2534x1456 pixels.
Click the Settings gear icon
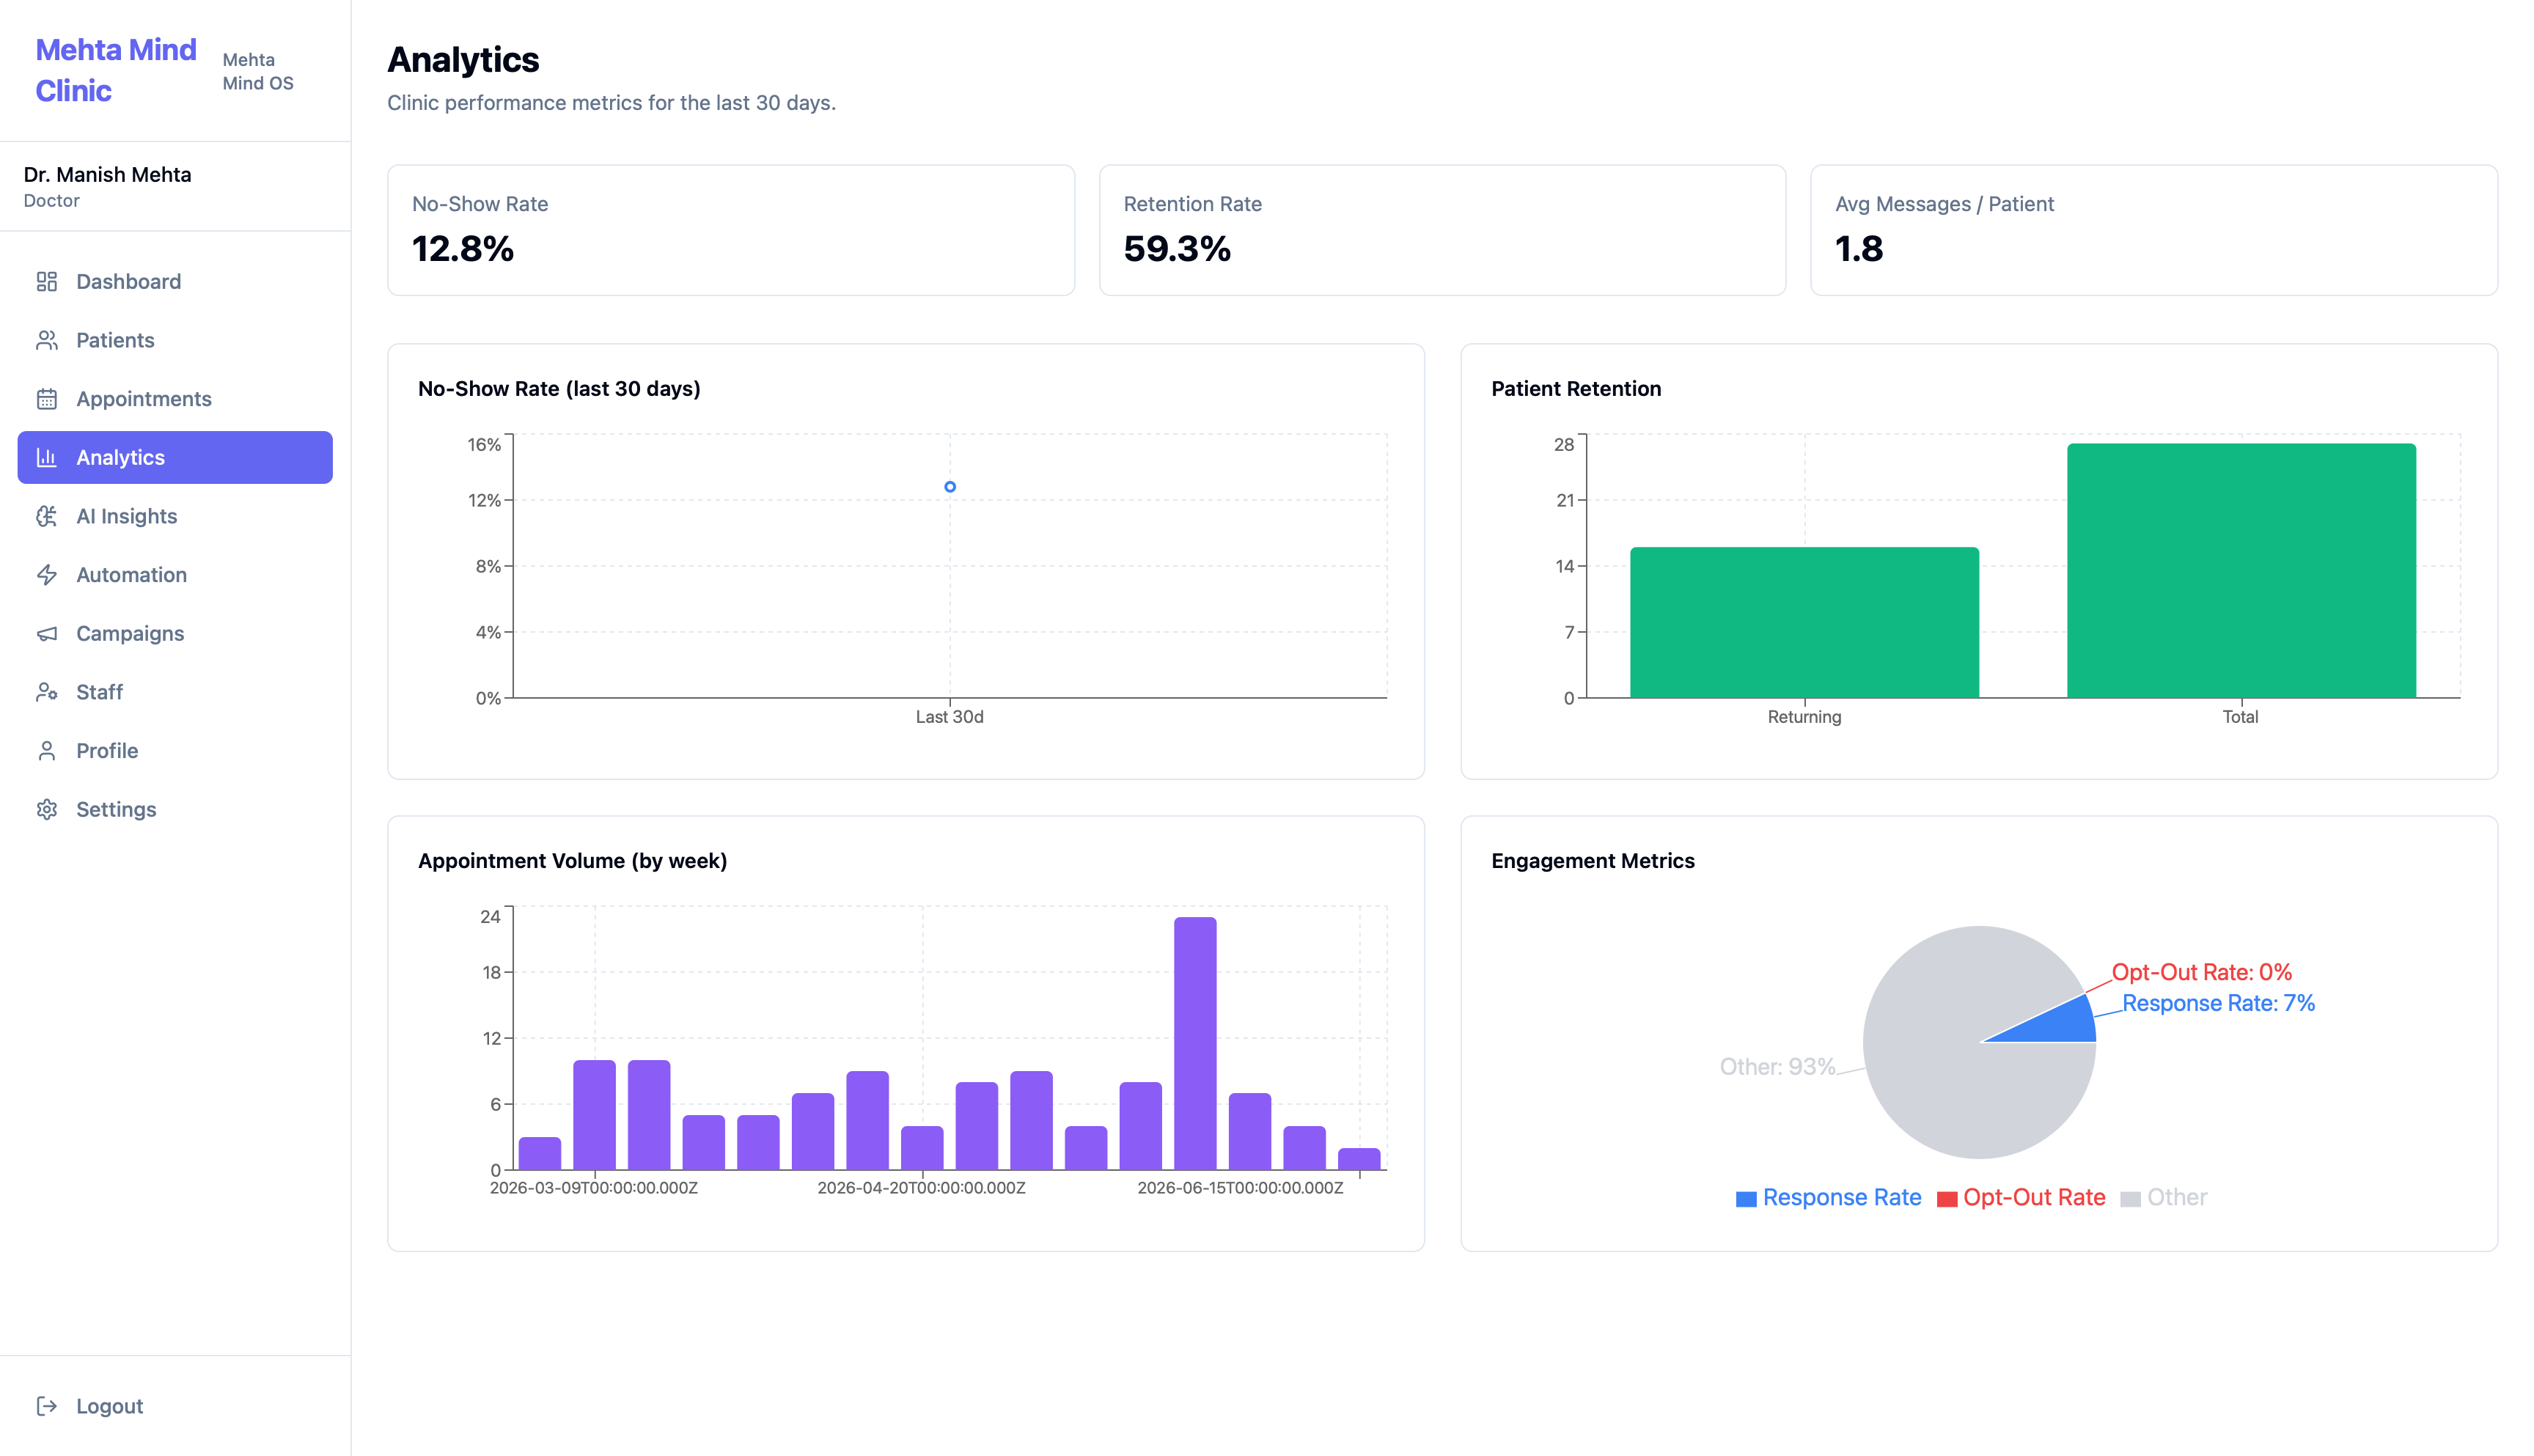(x=47, y=809)
